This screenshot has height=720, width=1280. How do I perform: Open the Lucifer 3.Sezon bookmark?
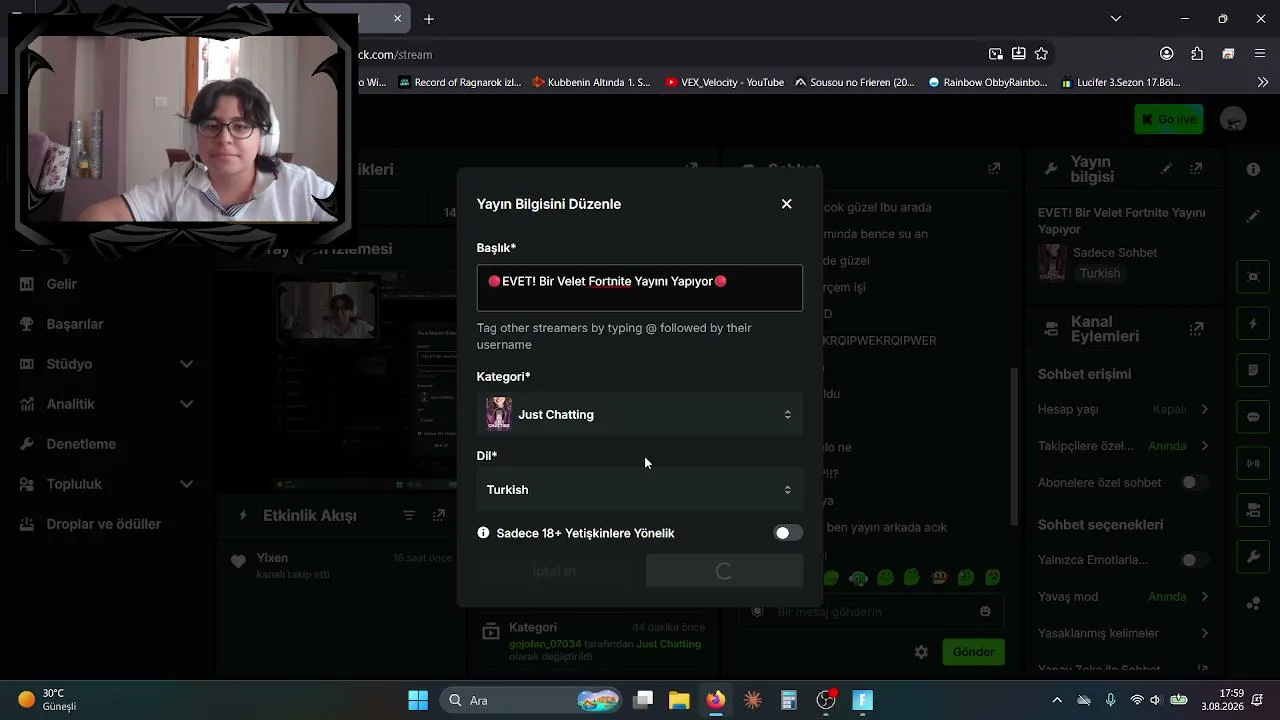tap(1121, 82)
